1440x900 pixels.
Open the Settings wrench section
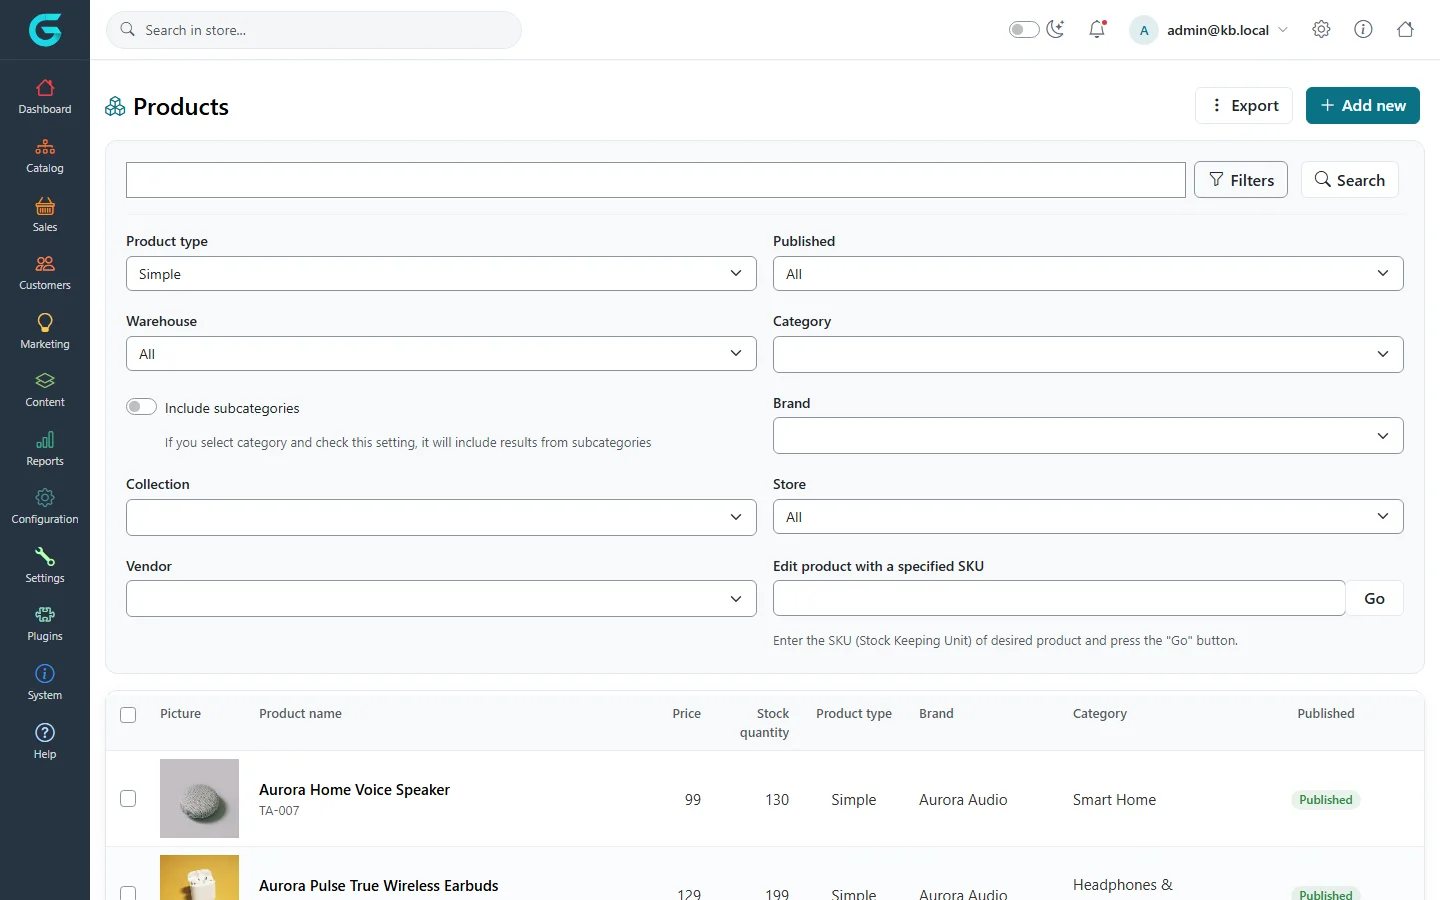pos(45,566)
